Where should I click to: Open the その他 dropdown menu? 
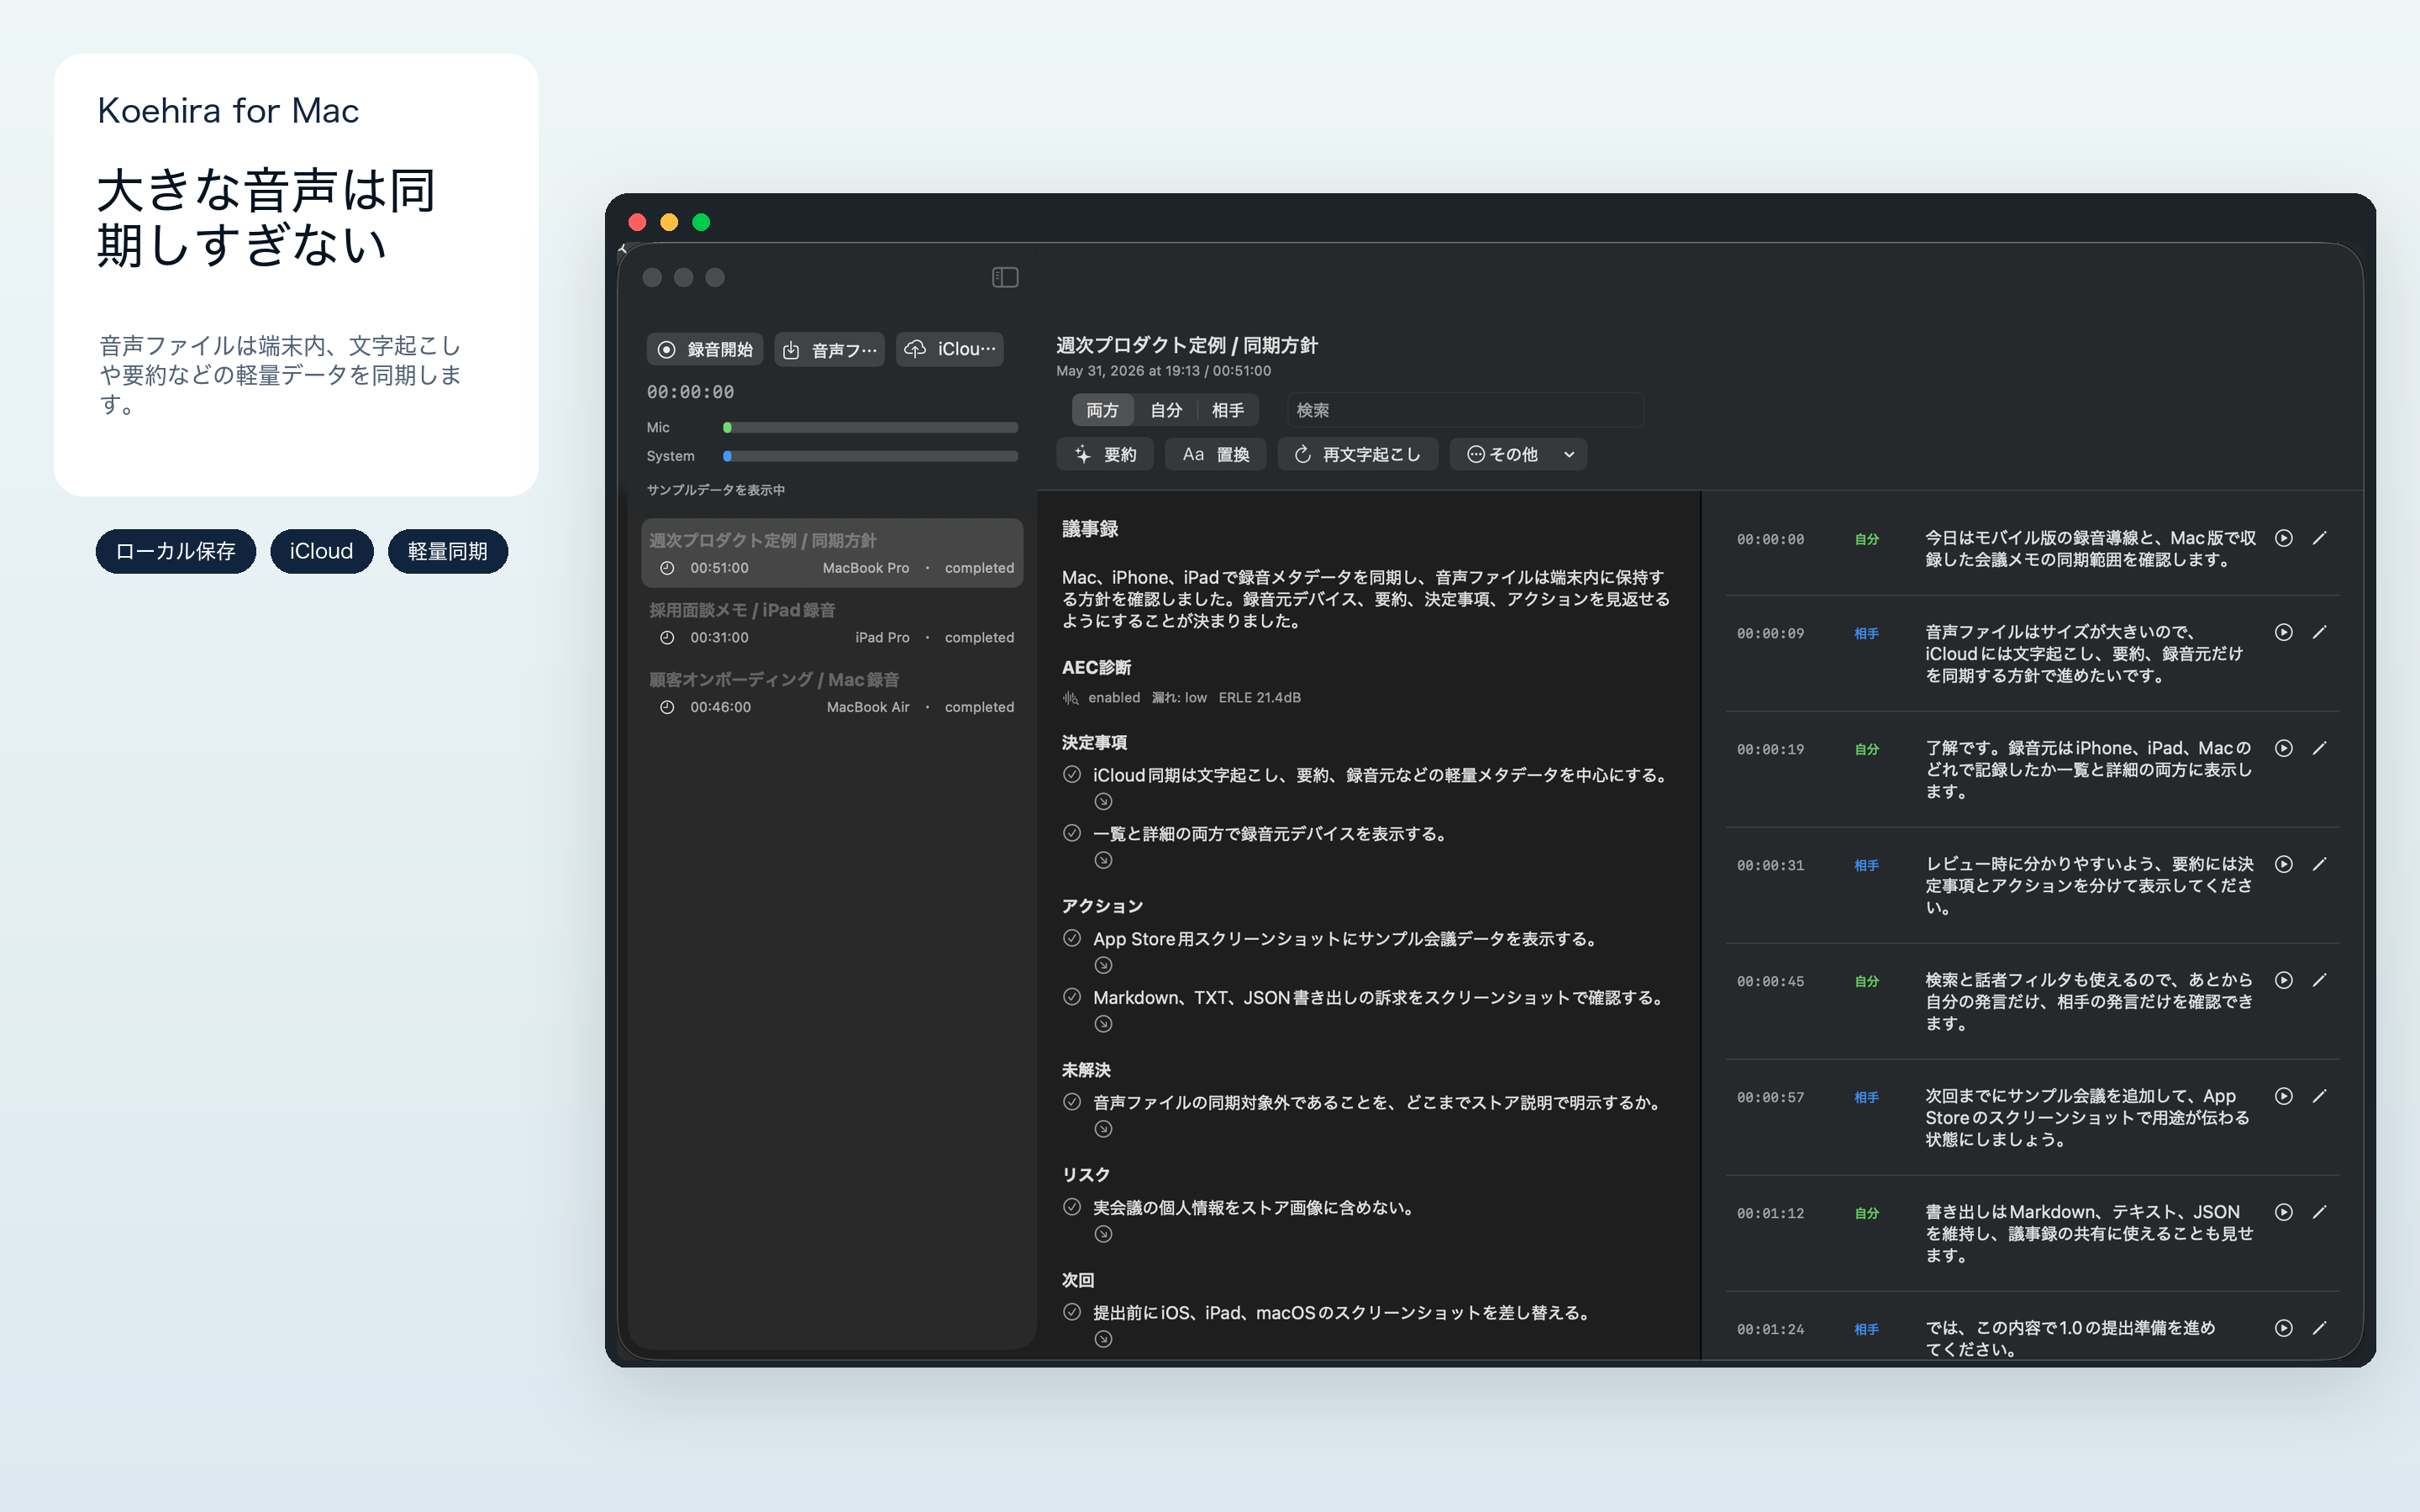[x=1518, y=454]
